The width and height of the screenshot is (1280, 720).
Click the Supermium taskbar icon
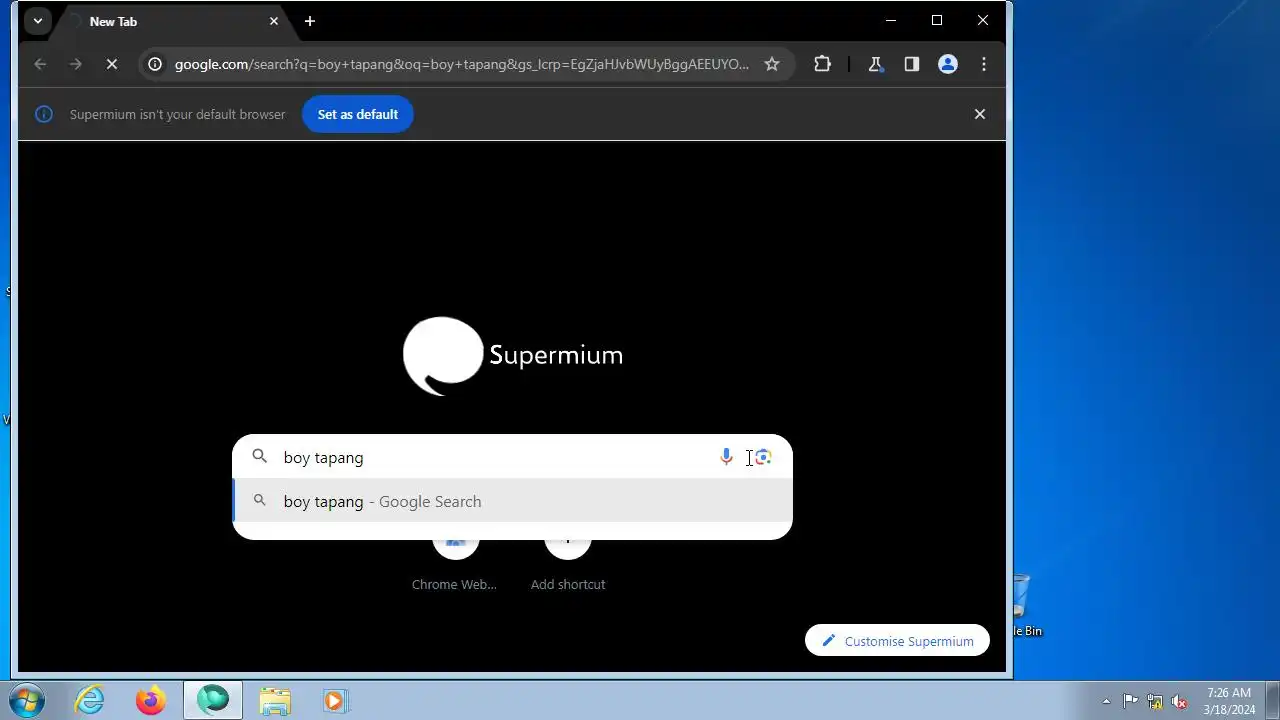(x=213, y=701)
